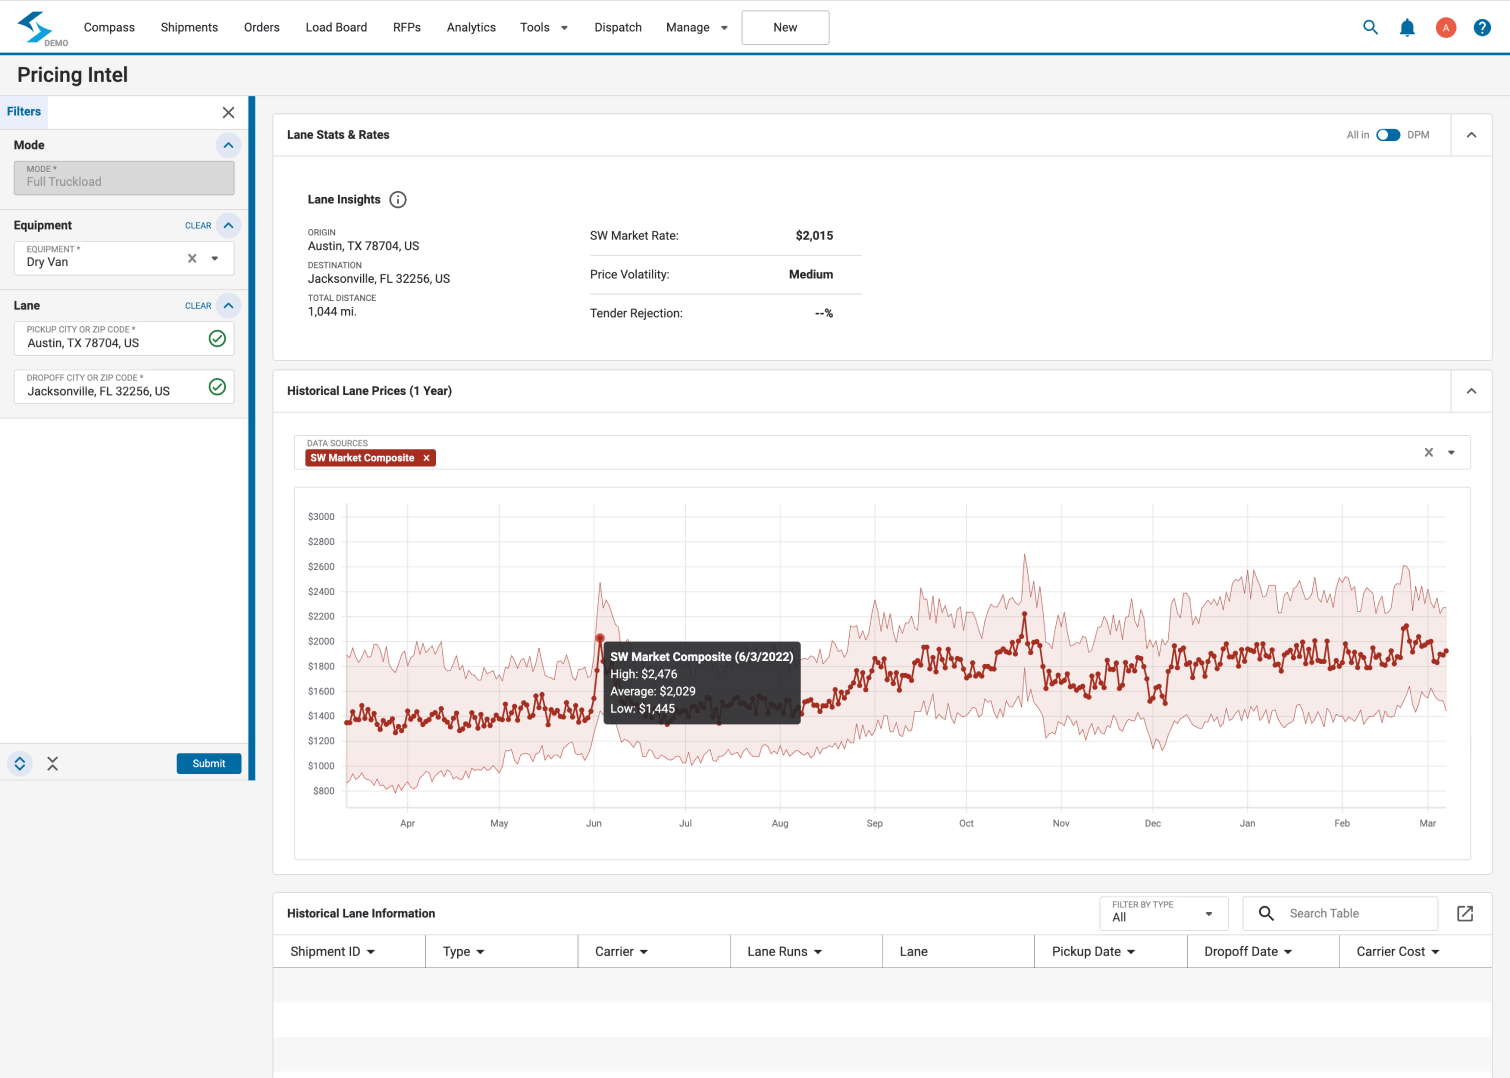This screenshot has height=1078, width=1510.
Task: Click the dropoff city validation checkmark
Action: [x=217, y=387]
